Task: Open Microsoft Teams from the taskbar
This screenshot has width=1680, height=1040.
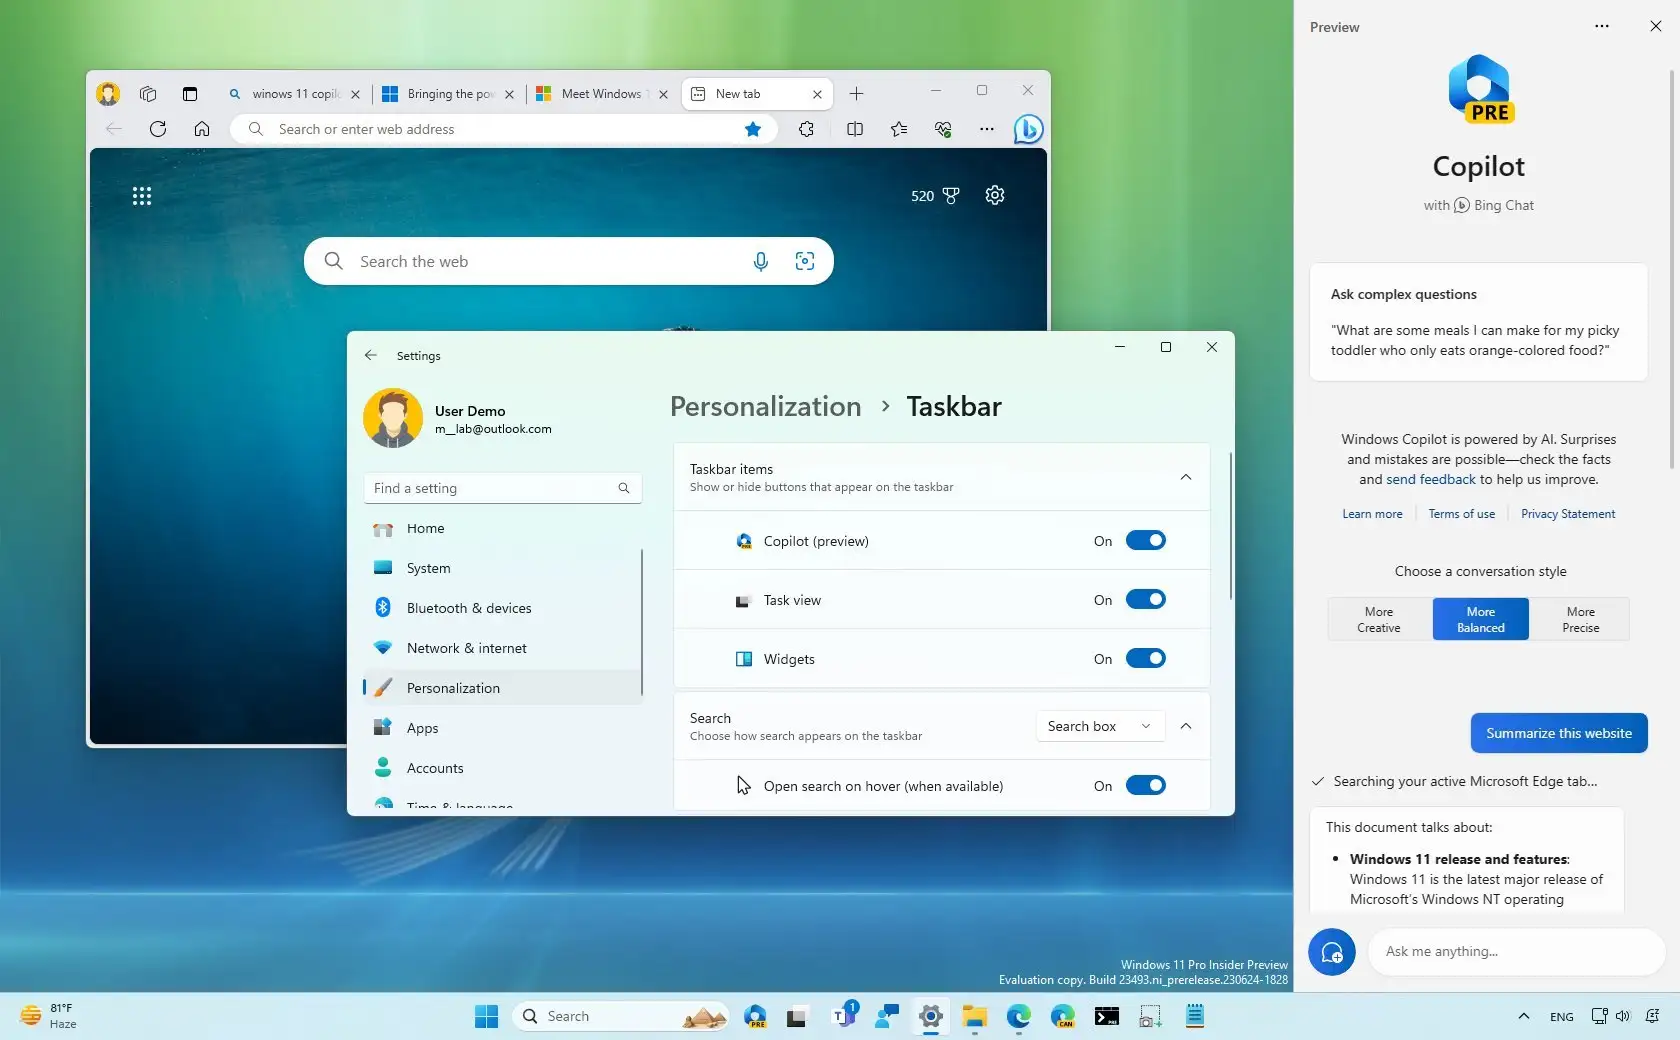Action: (x=845, y=1015)
